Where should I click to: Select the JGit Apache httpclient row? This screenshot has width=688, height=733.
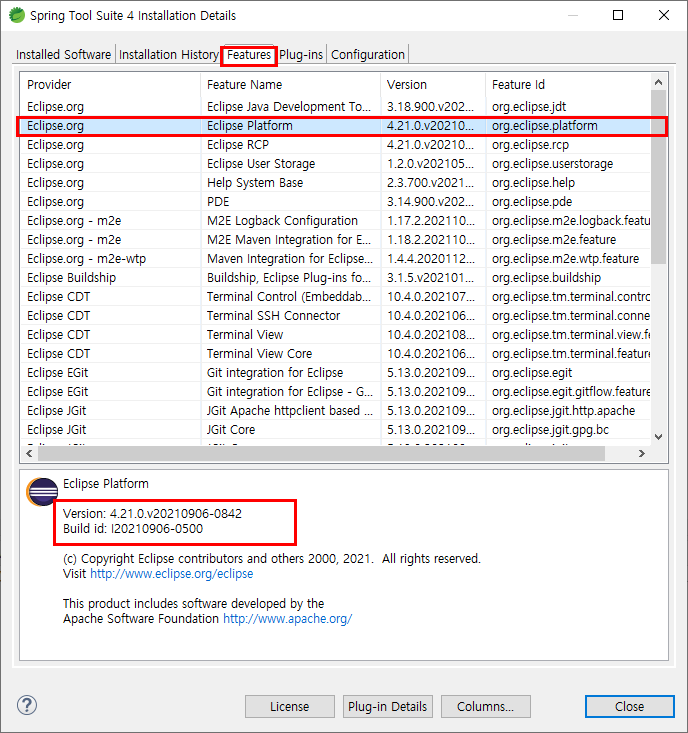[335, 411]
